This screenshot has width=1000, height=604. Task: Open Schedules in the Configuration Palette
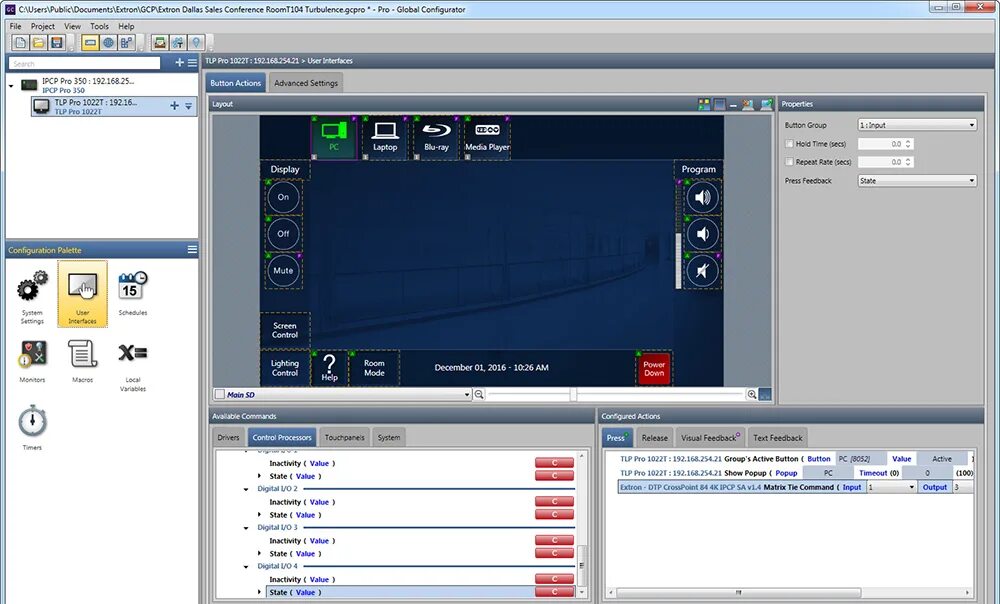pos(133,292)
